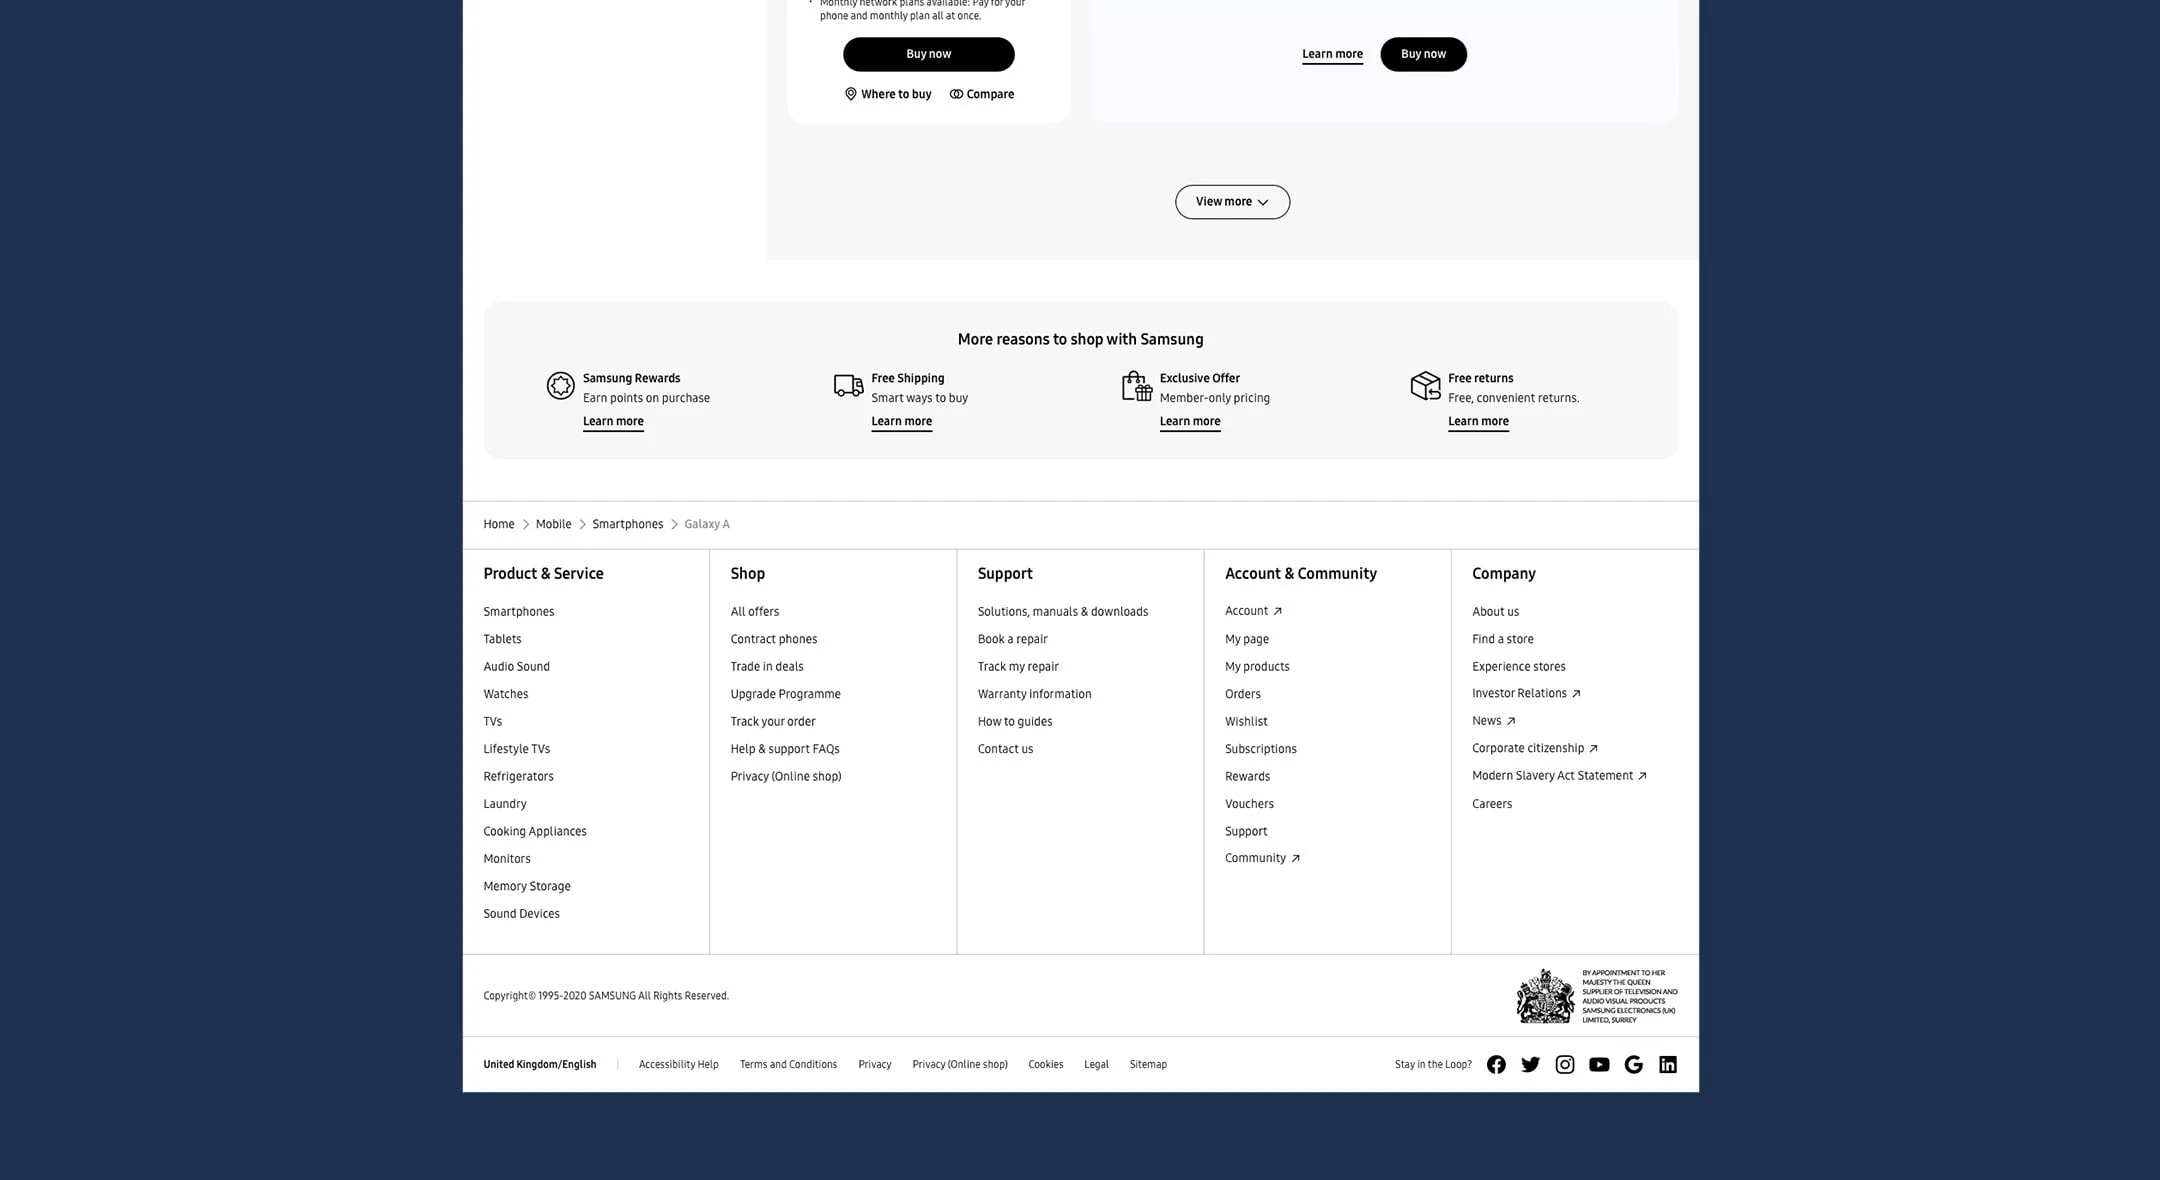
Task: Go to Mobile in breadcrumb
Action: [553, 524]
